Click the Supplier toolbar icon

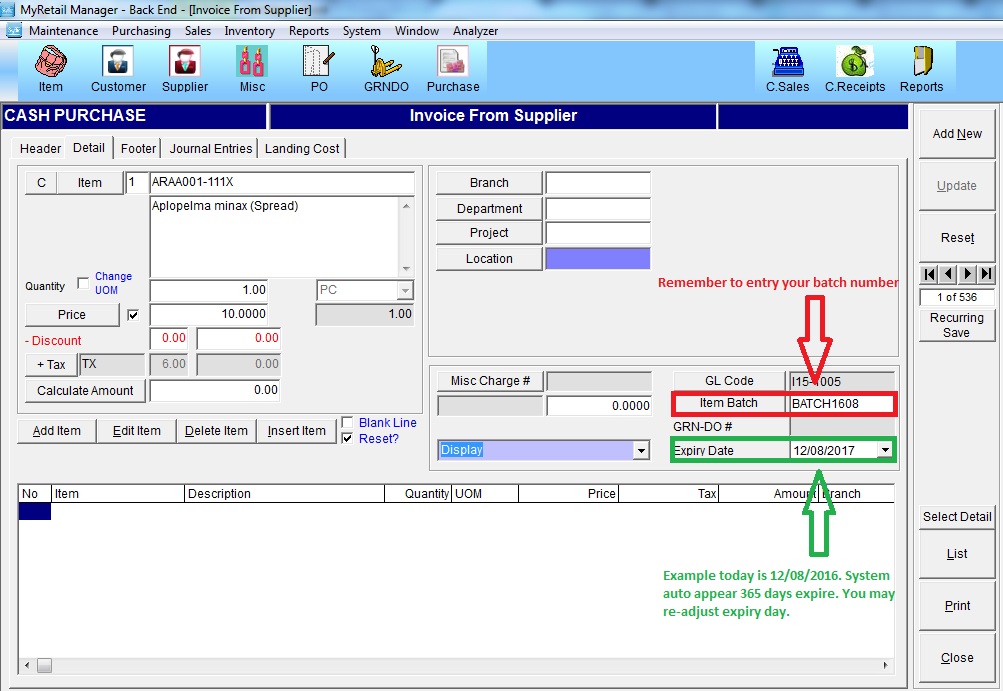tap(185, 69)
